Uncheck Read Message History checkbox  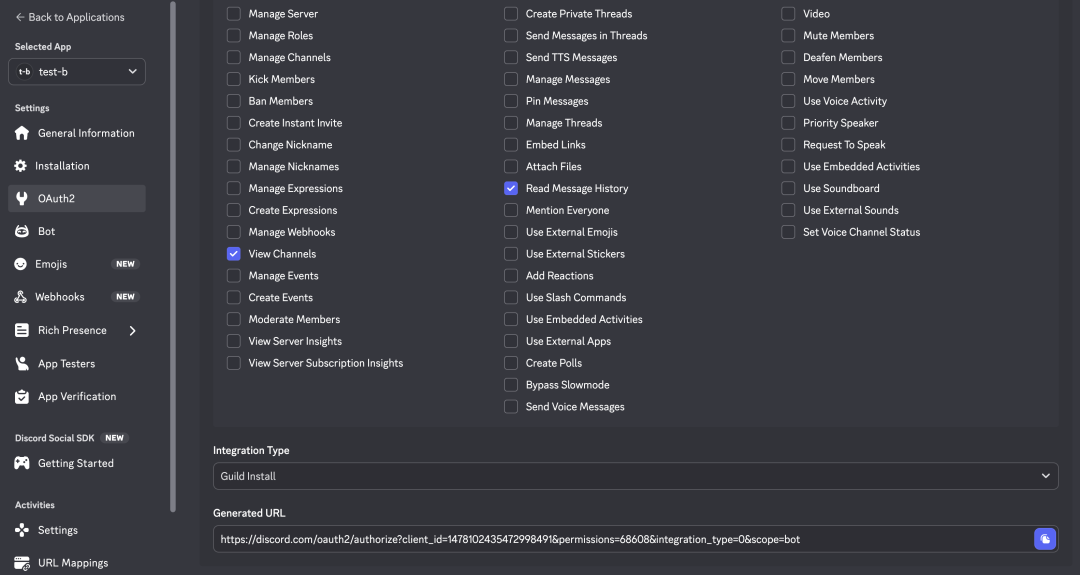[511, 188]
